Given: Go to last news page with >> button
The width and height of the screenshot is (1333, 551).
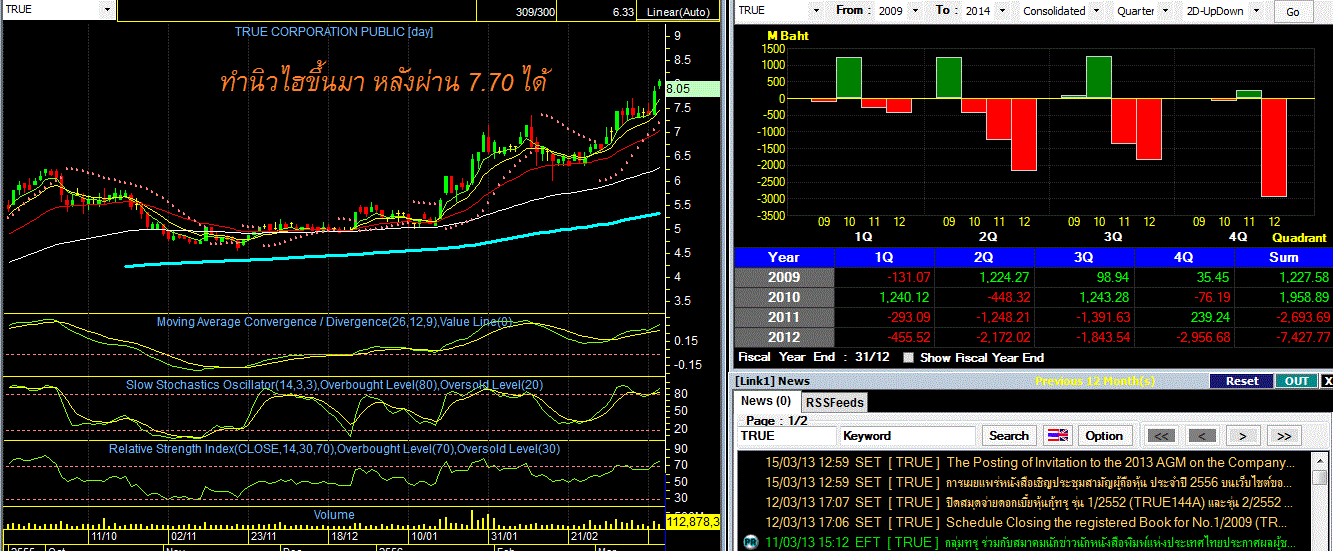Looking at the screenshot, I should coord(1284,436).
